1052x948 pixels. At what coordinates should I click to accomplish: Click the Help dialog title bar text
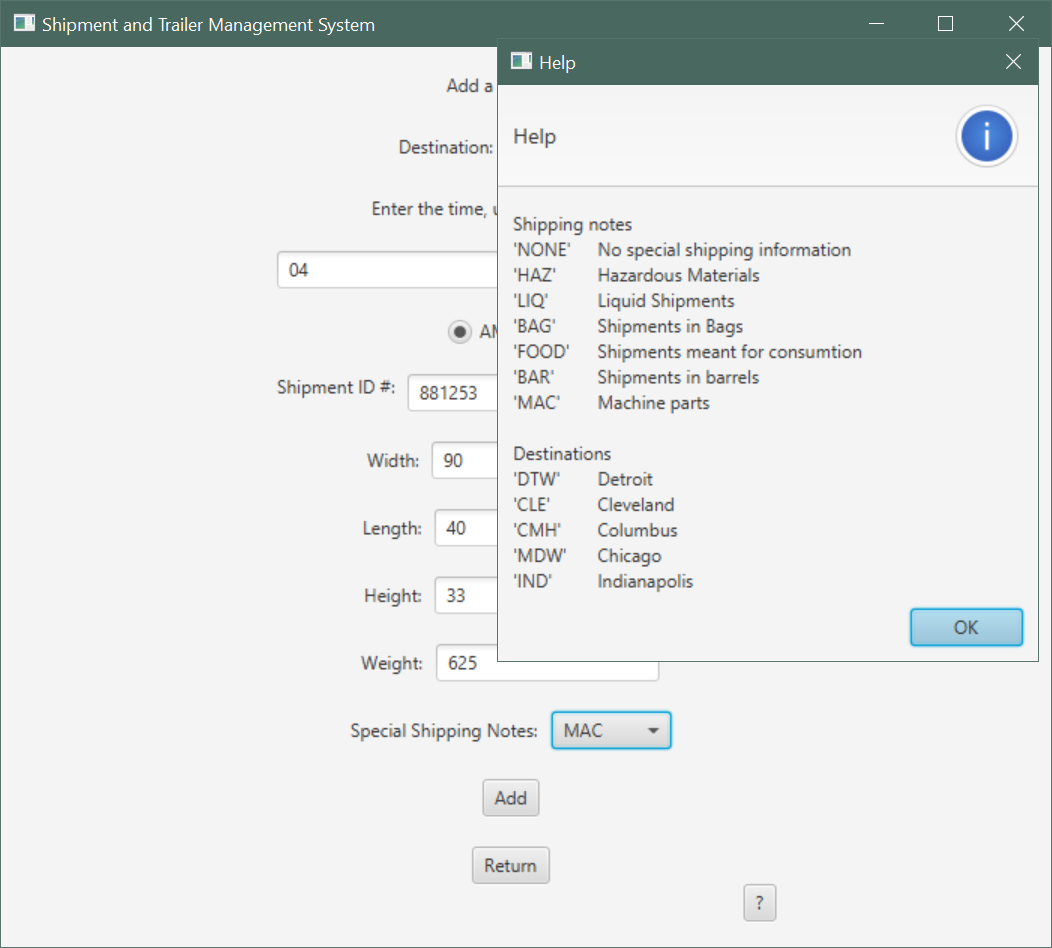click(558, 61)
